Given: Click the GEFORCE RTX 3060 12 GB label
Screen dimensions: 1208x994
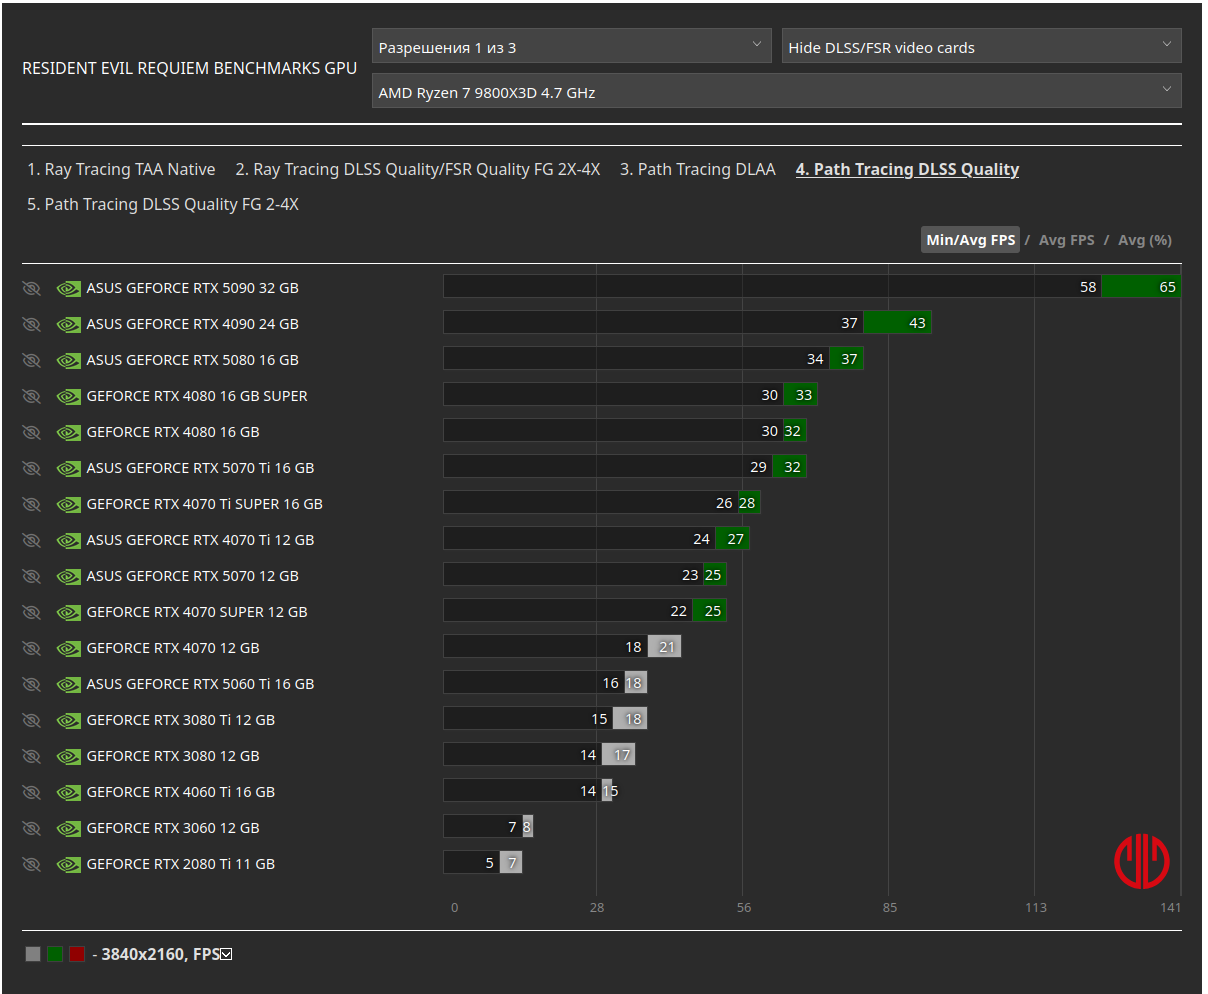Looking at the screenshot, I should point(173,828).
